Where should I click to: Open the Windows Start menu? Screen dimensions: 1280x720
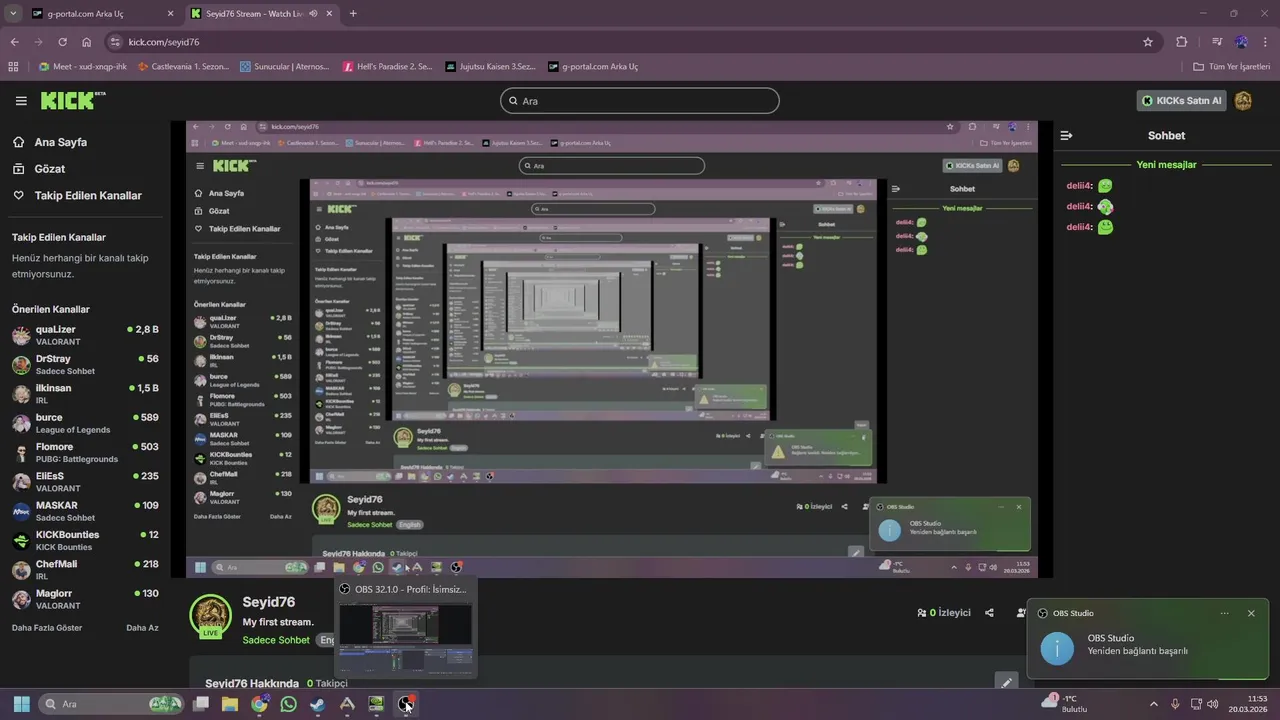21,704
